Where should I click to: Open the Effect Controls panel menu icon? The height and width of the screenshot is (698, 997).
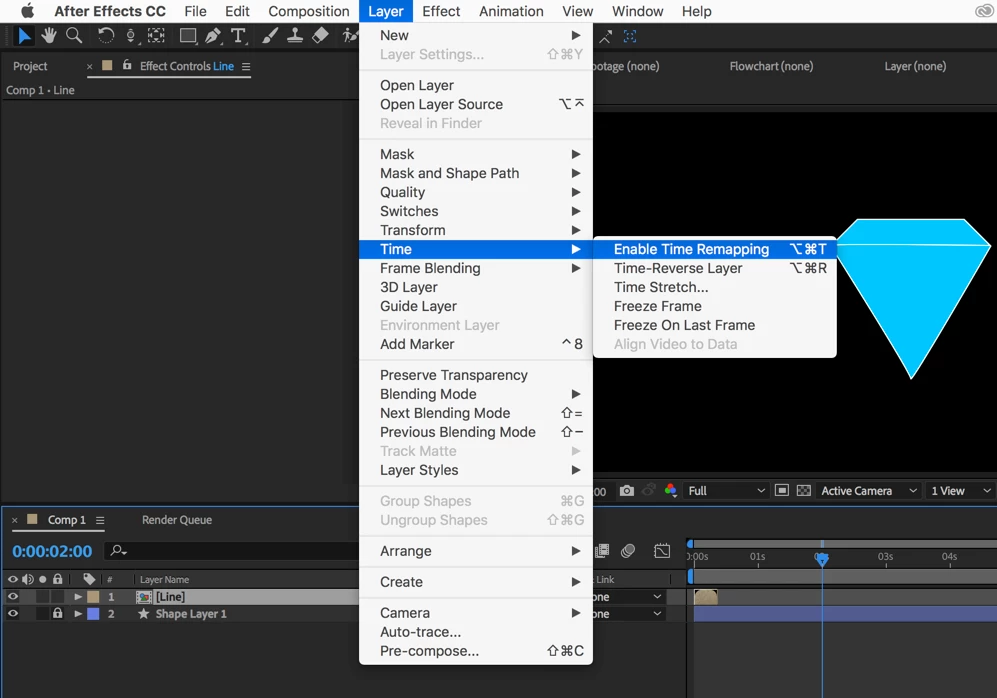246,67
